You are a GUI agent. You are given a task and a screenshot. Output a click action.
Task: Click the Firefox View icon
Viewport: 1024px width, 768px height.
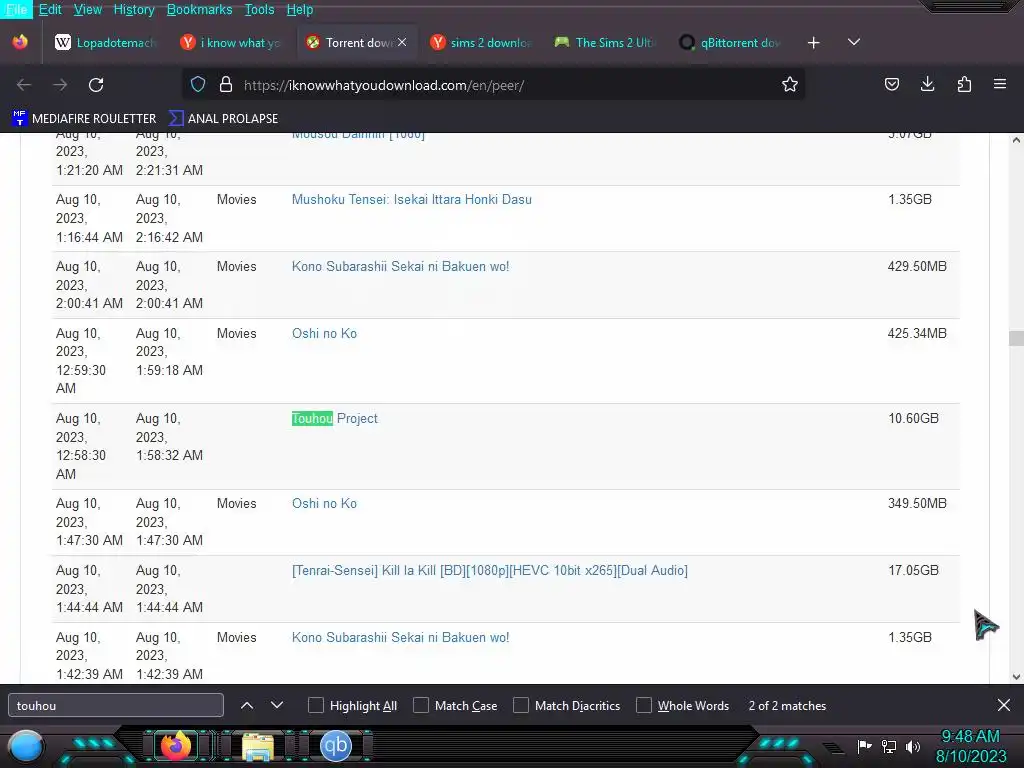click(x=20, y=42)
